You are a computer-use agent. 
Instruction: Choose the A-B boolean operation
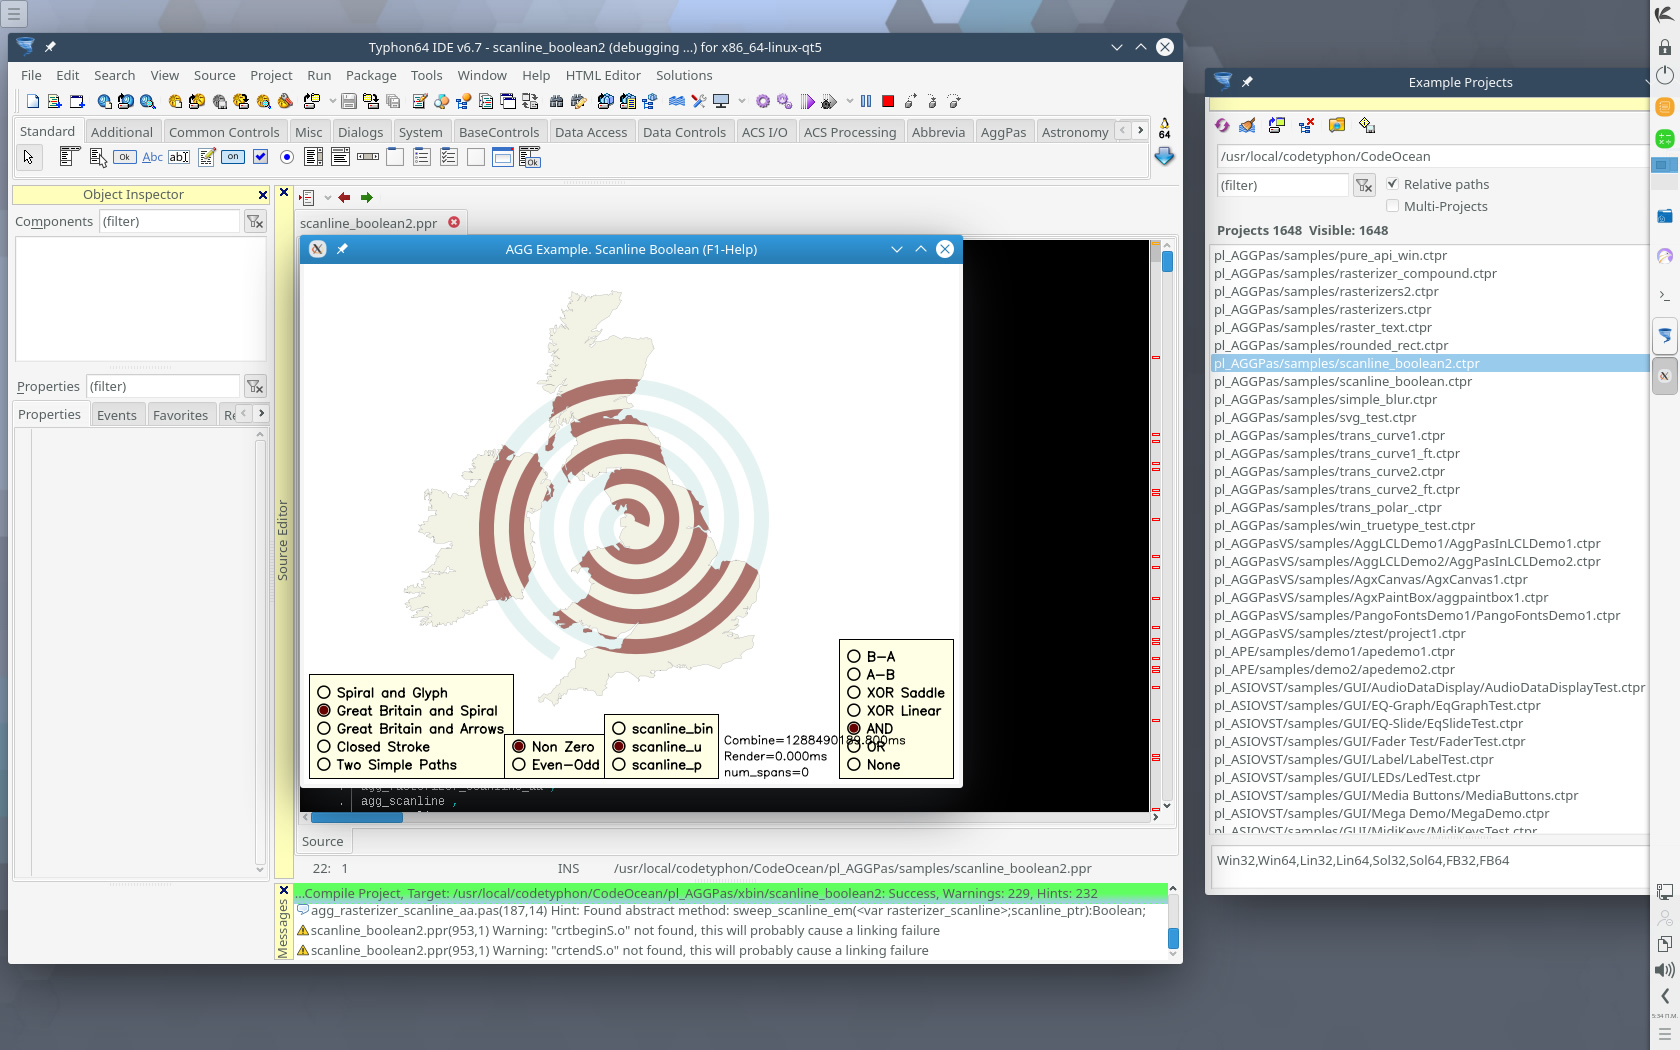[x=854, y=674]
